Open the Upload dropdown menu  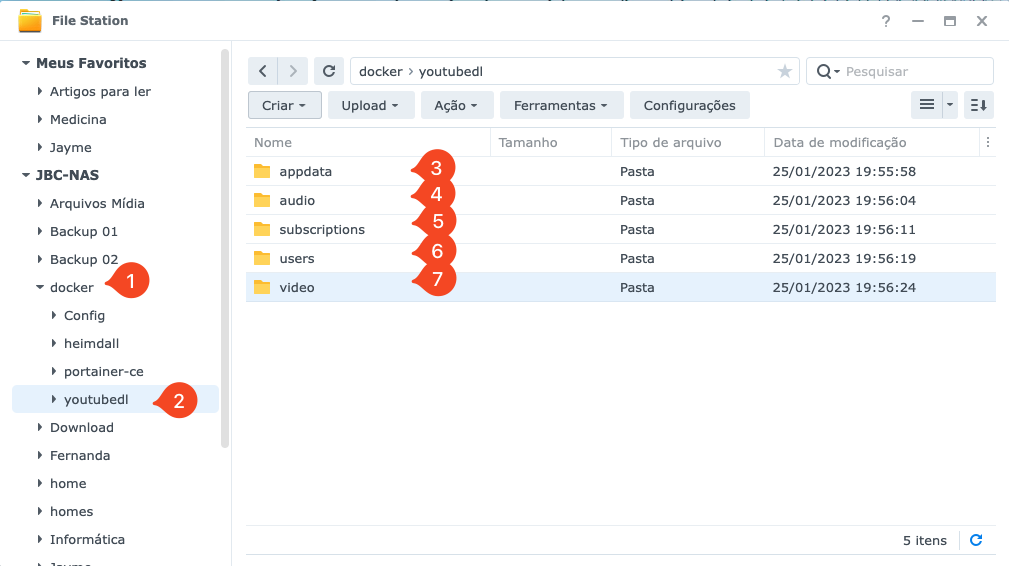370,105
